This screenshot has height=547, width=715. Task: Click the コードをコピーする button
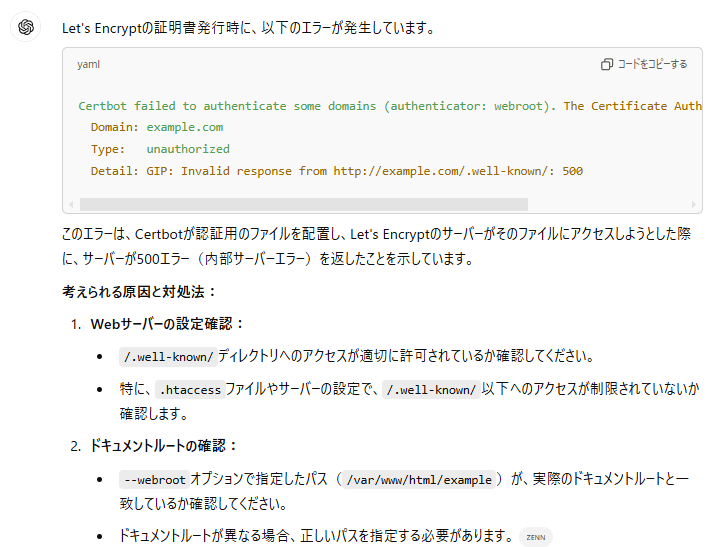click(644, 64)
